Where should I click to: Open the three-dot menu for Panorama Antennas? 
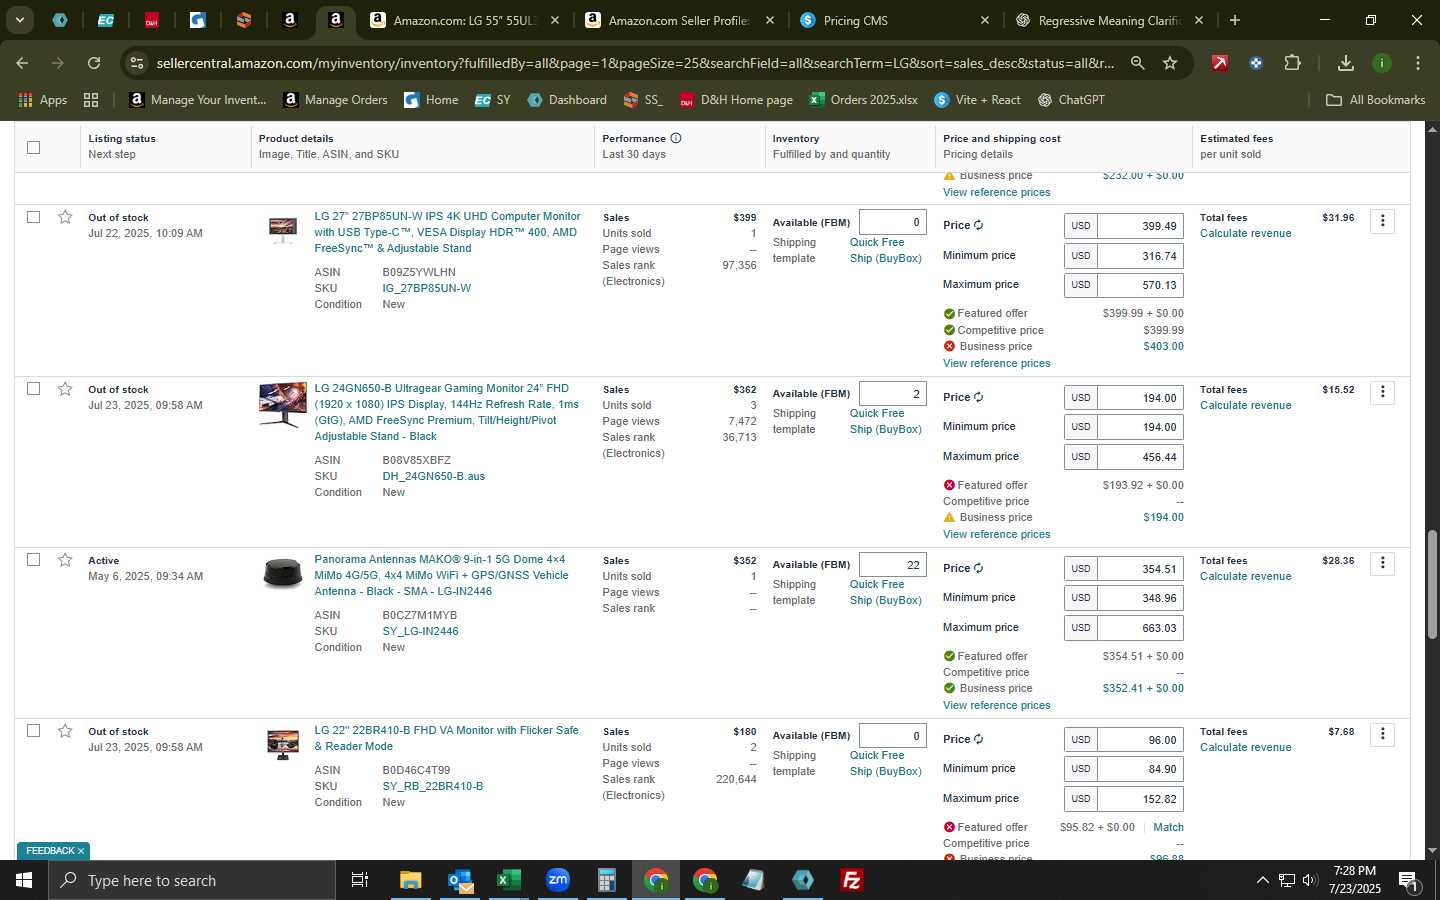click(x=1382, y=563)
